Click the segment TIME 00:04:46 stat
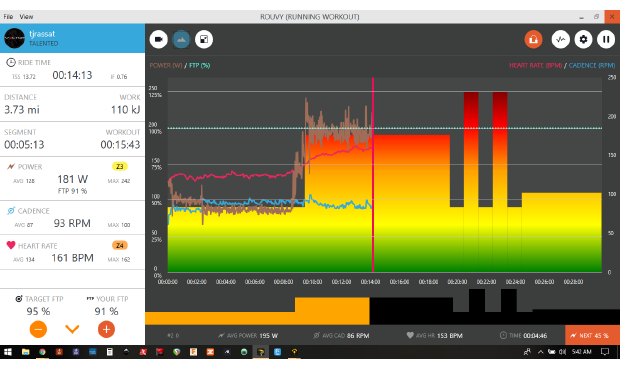The width and height of the screenshot is (620, 370). 524,336
